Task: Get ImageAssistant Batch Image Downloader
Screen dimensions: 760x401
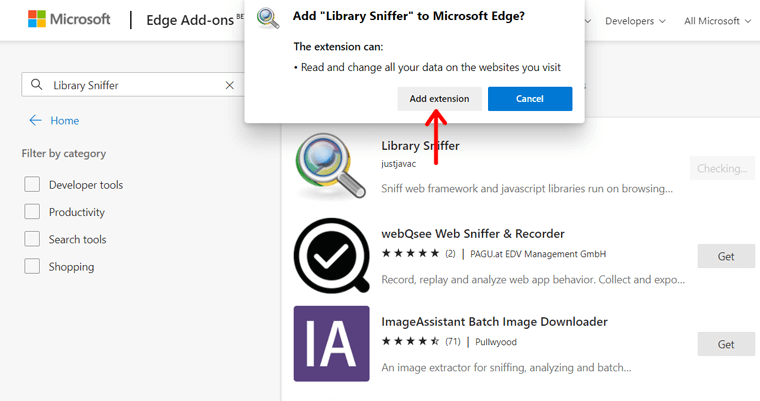Action: point(726,344)
